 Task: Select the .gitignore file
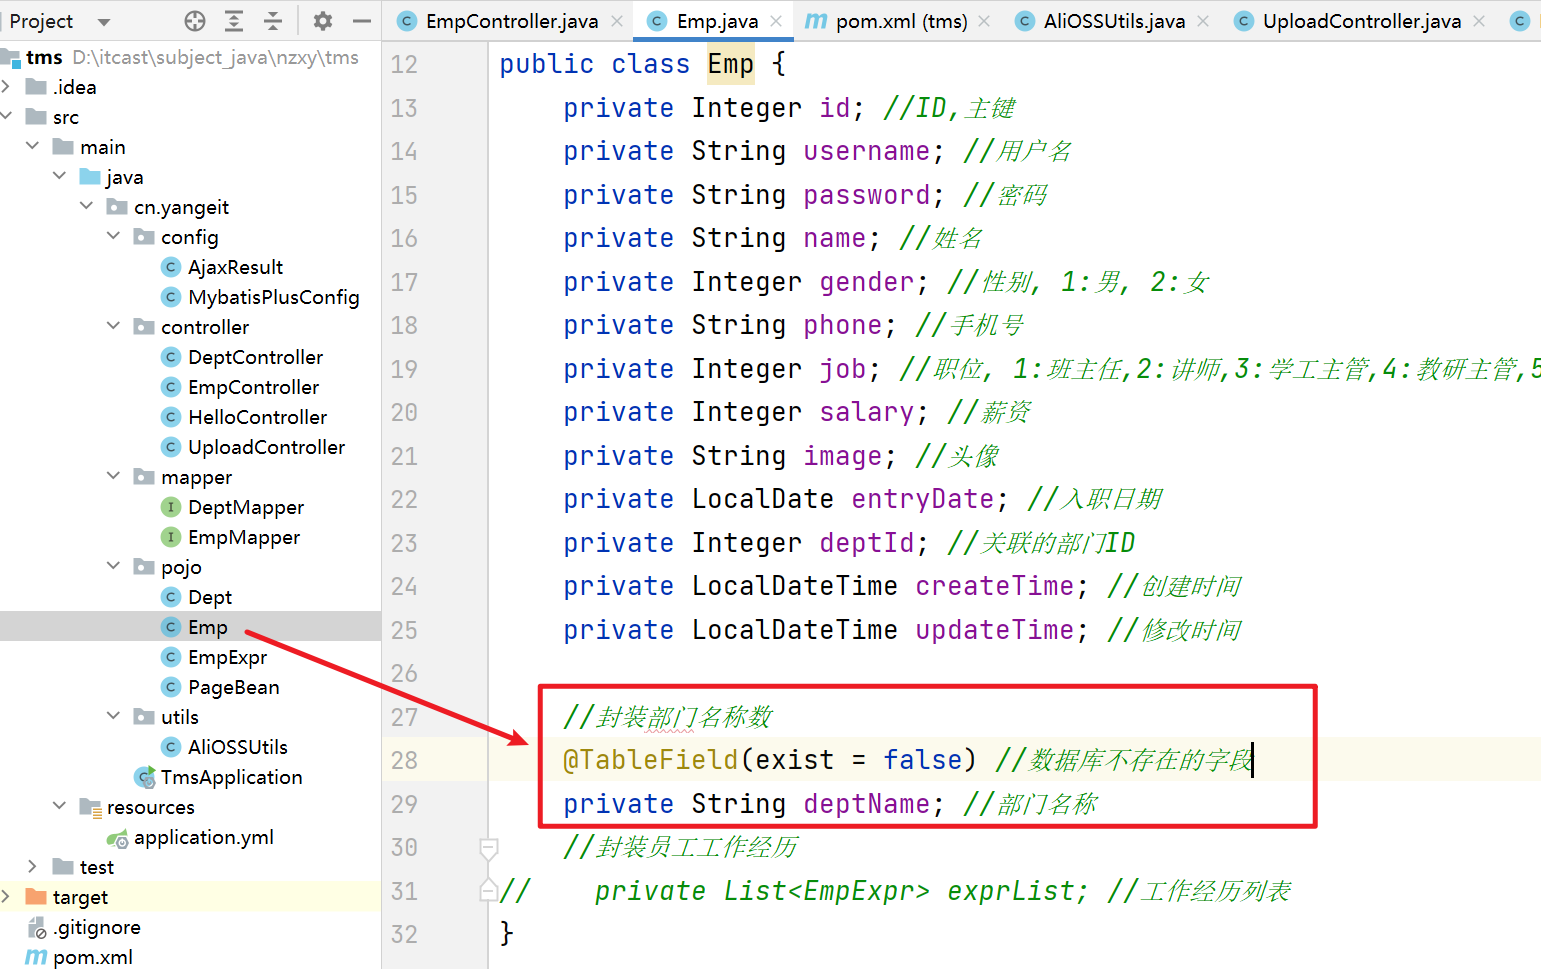96,927
